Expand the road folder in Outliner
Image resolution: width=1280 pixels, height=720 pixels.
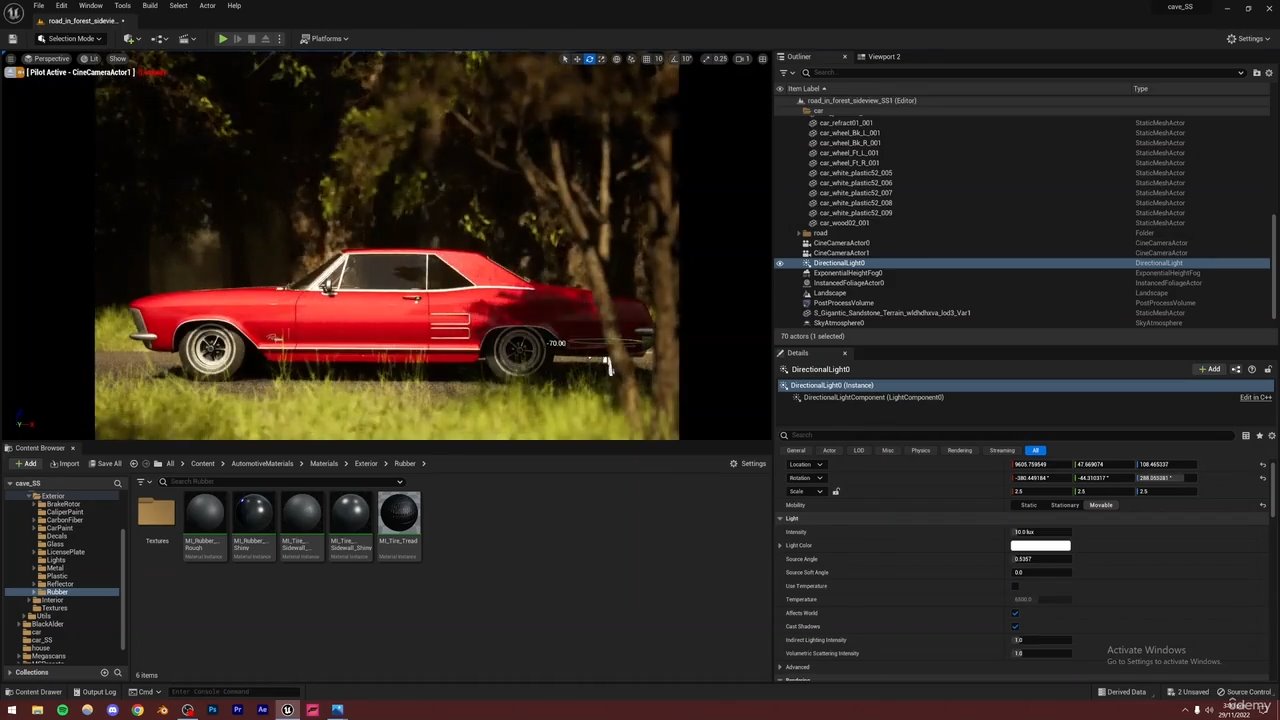coord(799,233)
